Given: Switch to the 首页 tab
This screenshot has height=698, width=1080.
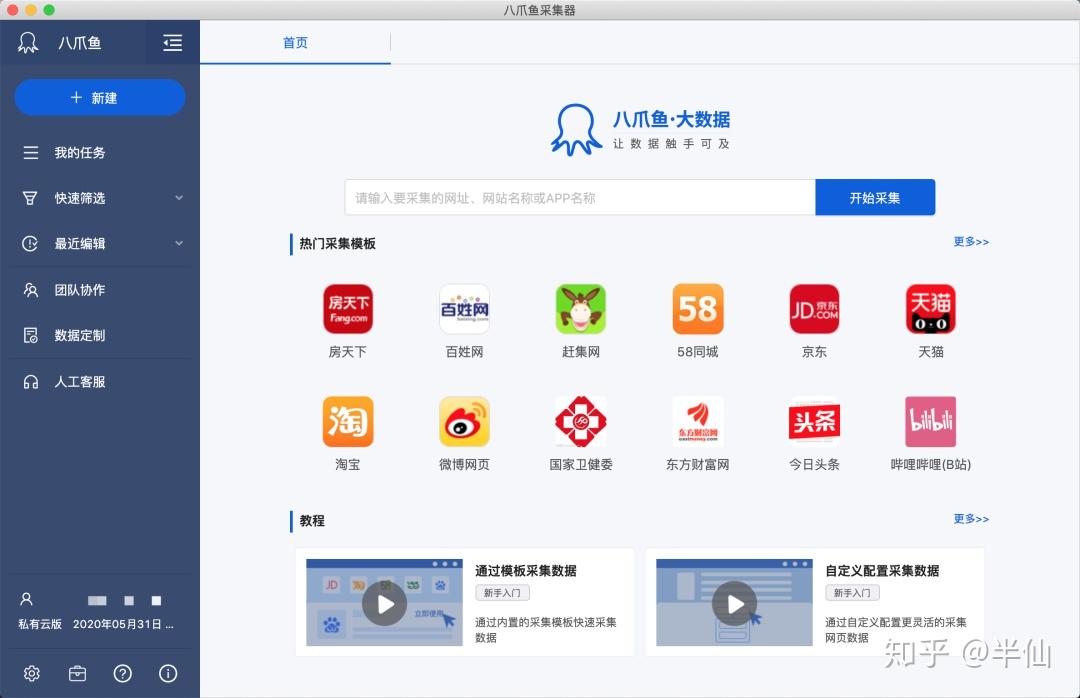Looking at the screenshot, I should [295, 43].
